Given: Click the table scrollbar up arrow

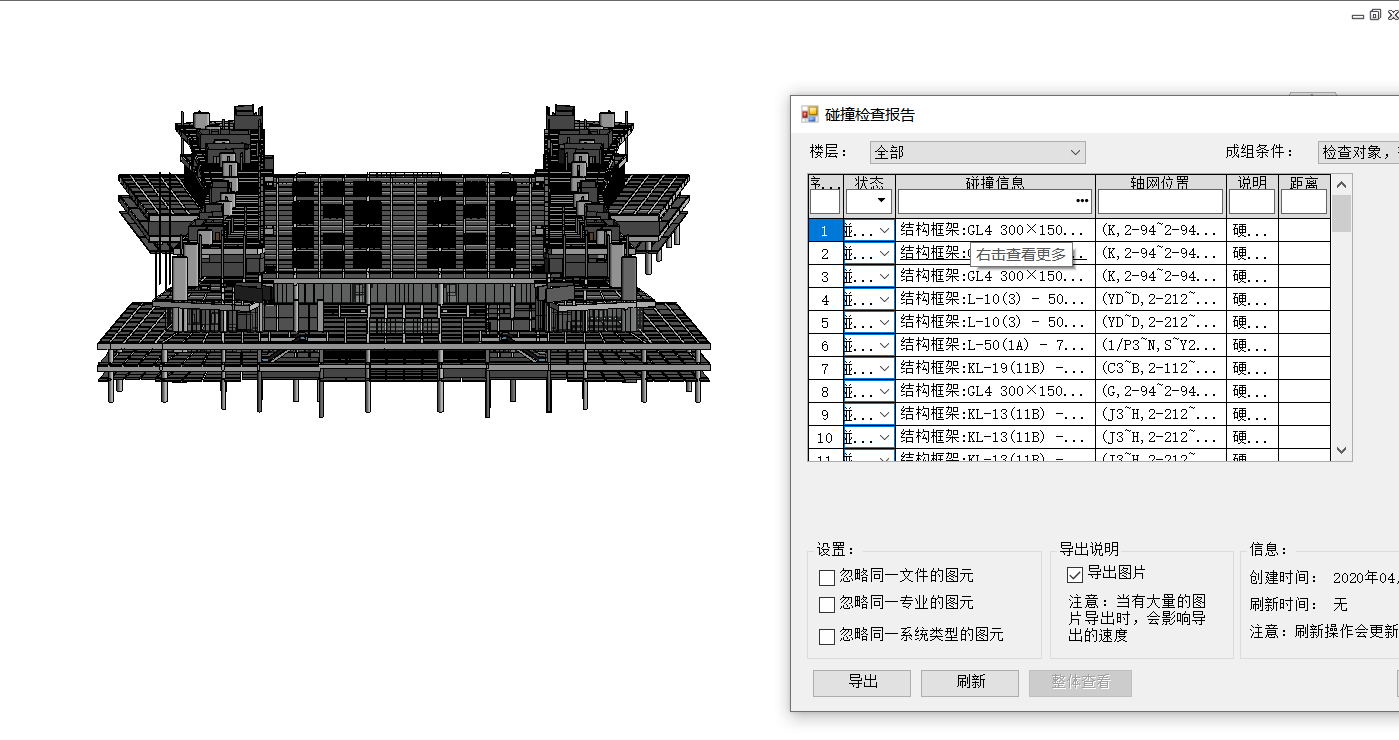Looking at the screenshot, I should [x=1342, y=184].
